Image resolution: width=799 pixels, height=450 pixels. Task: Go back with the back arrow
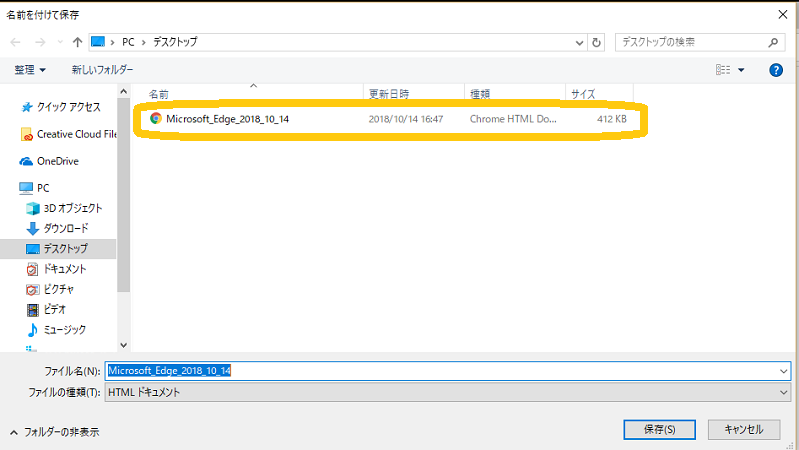pyautogui.click(x=15, y=42)
